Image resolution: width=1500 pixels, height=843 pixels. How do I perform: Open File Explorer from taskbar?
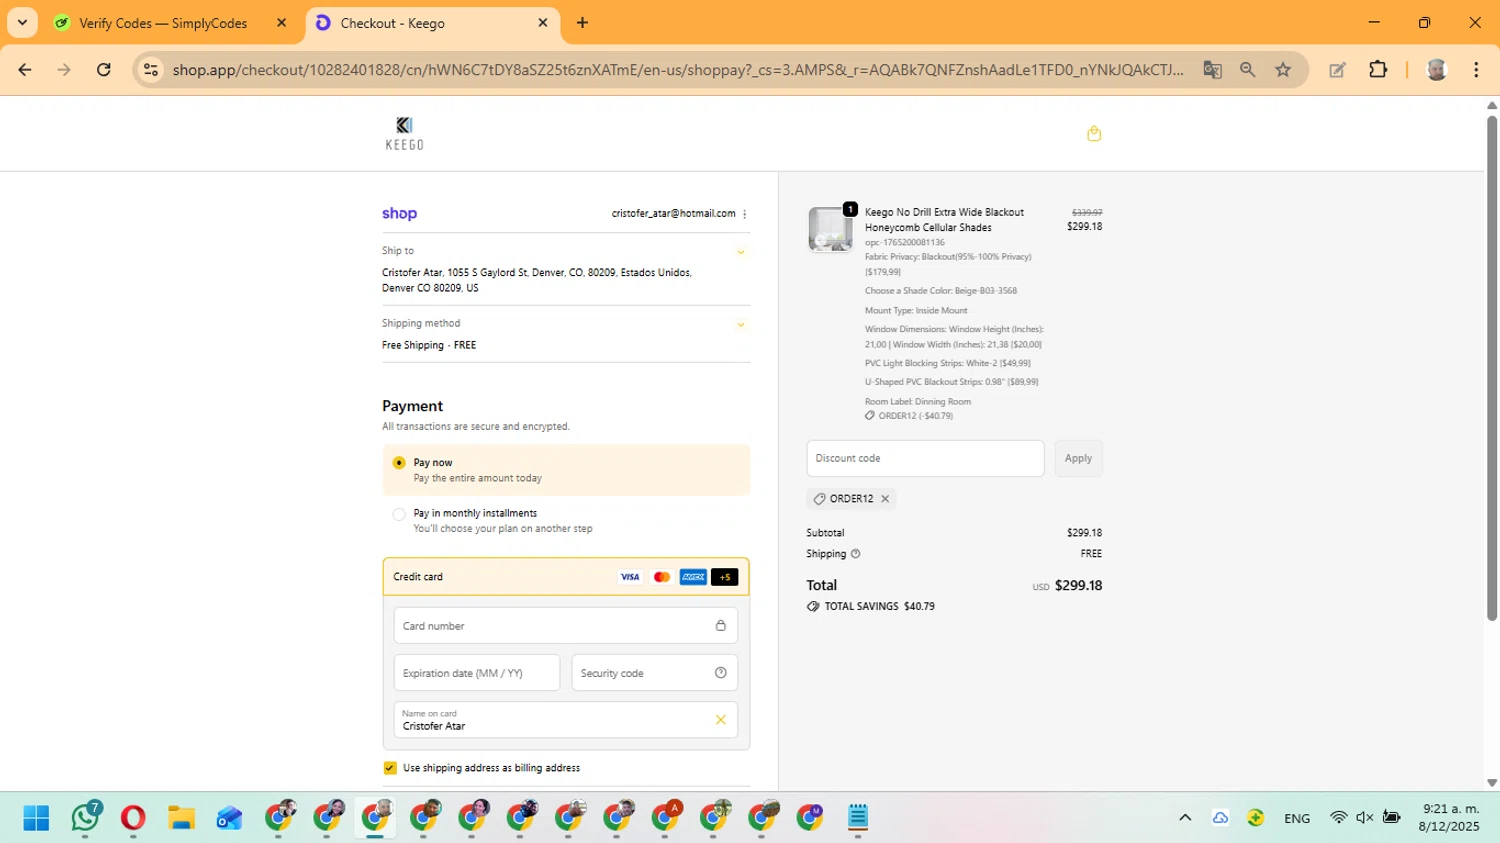click(181, 818)
